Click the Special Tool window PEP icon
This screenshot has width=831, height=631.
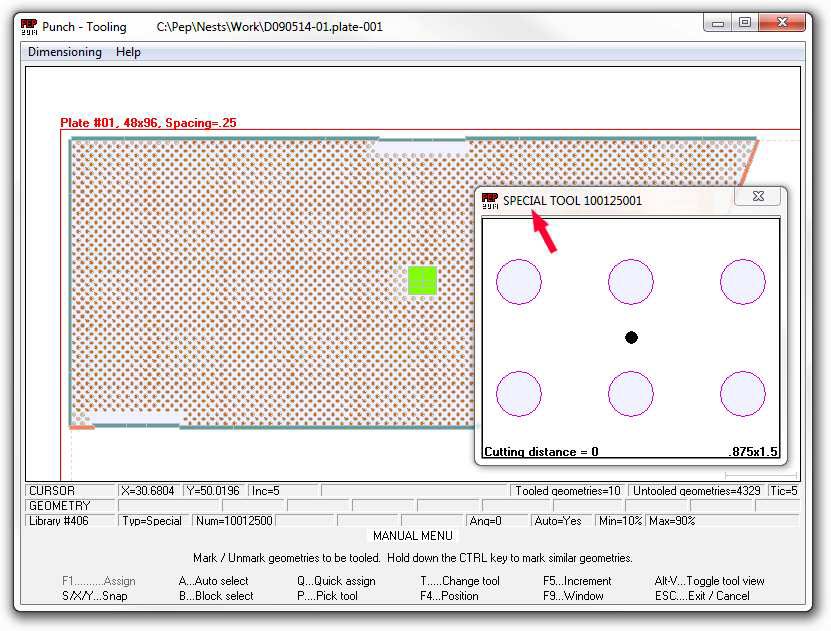coord(490,200)
